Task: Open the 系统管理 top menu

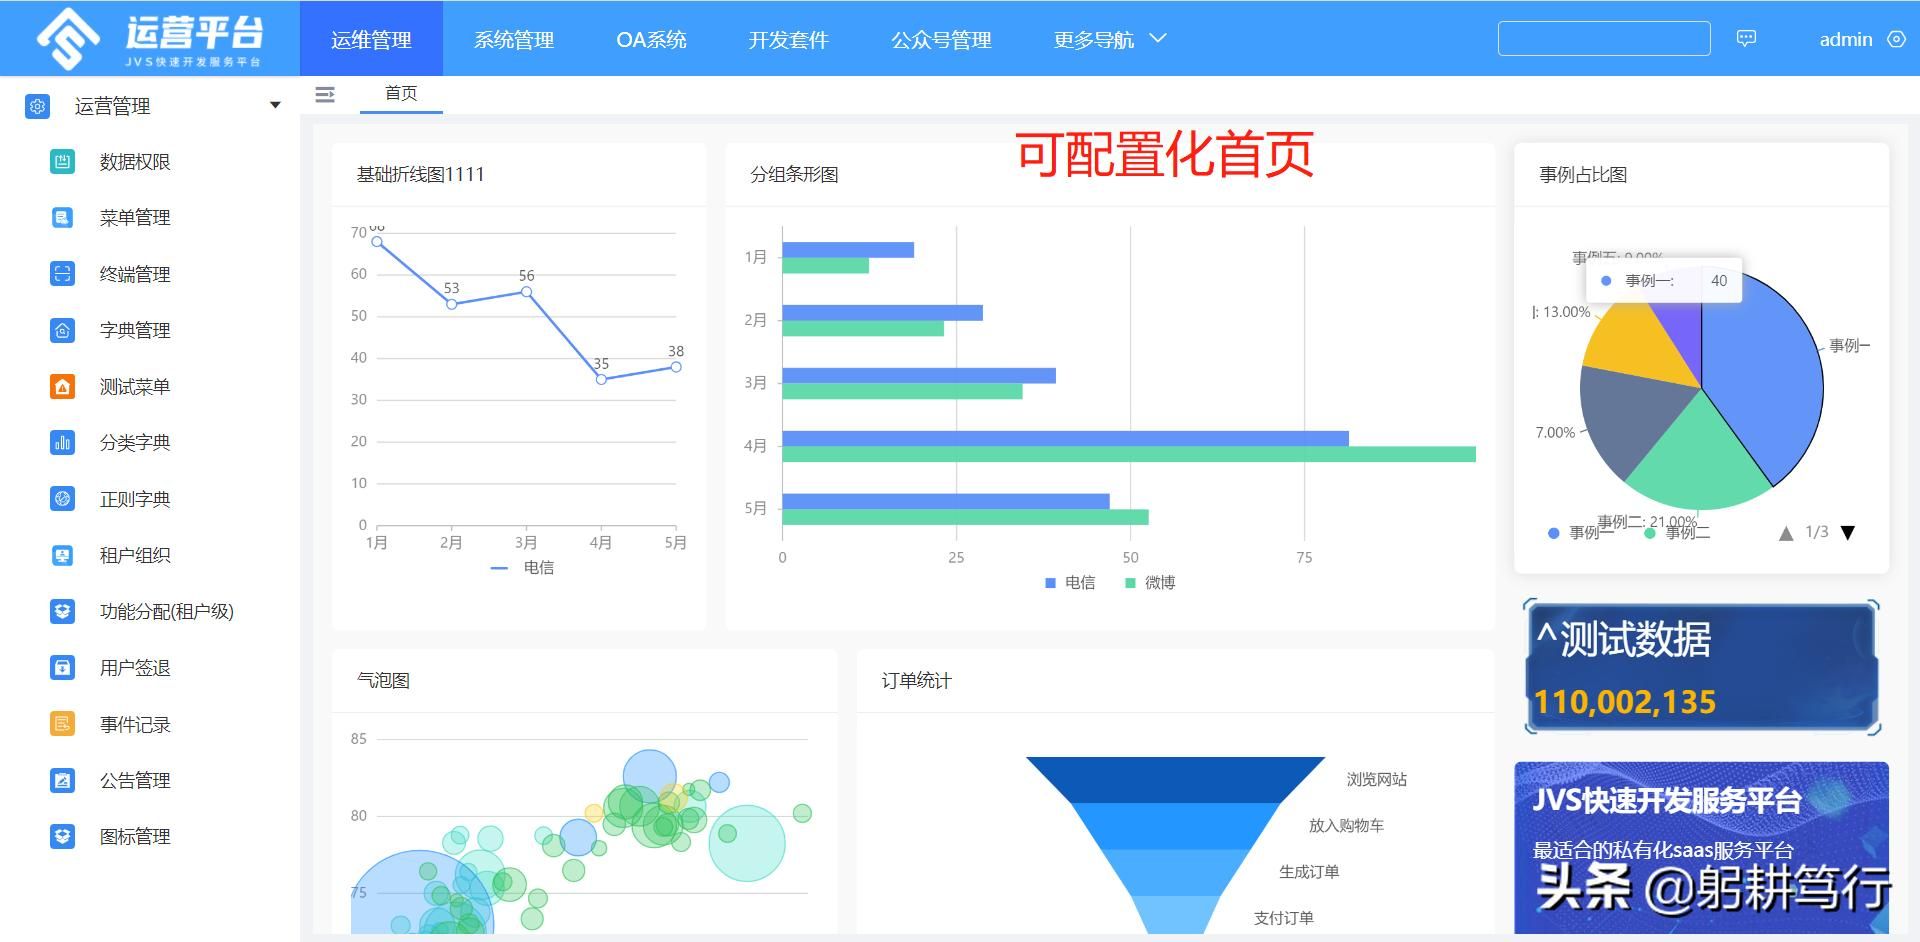Action: click(514, 39)
